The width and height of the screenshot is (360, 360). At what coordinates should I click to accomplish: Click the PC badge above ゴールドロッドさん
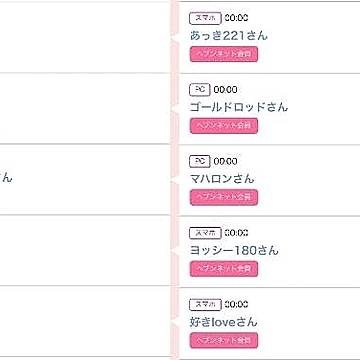(200, 90)
